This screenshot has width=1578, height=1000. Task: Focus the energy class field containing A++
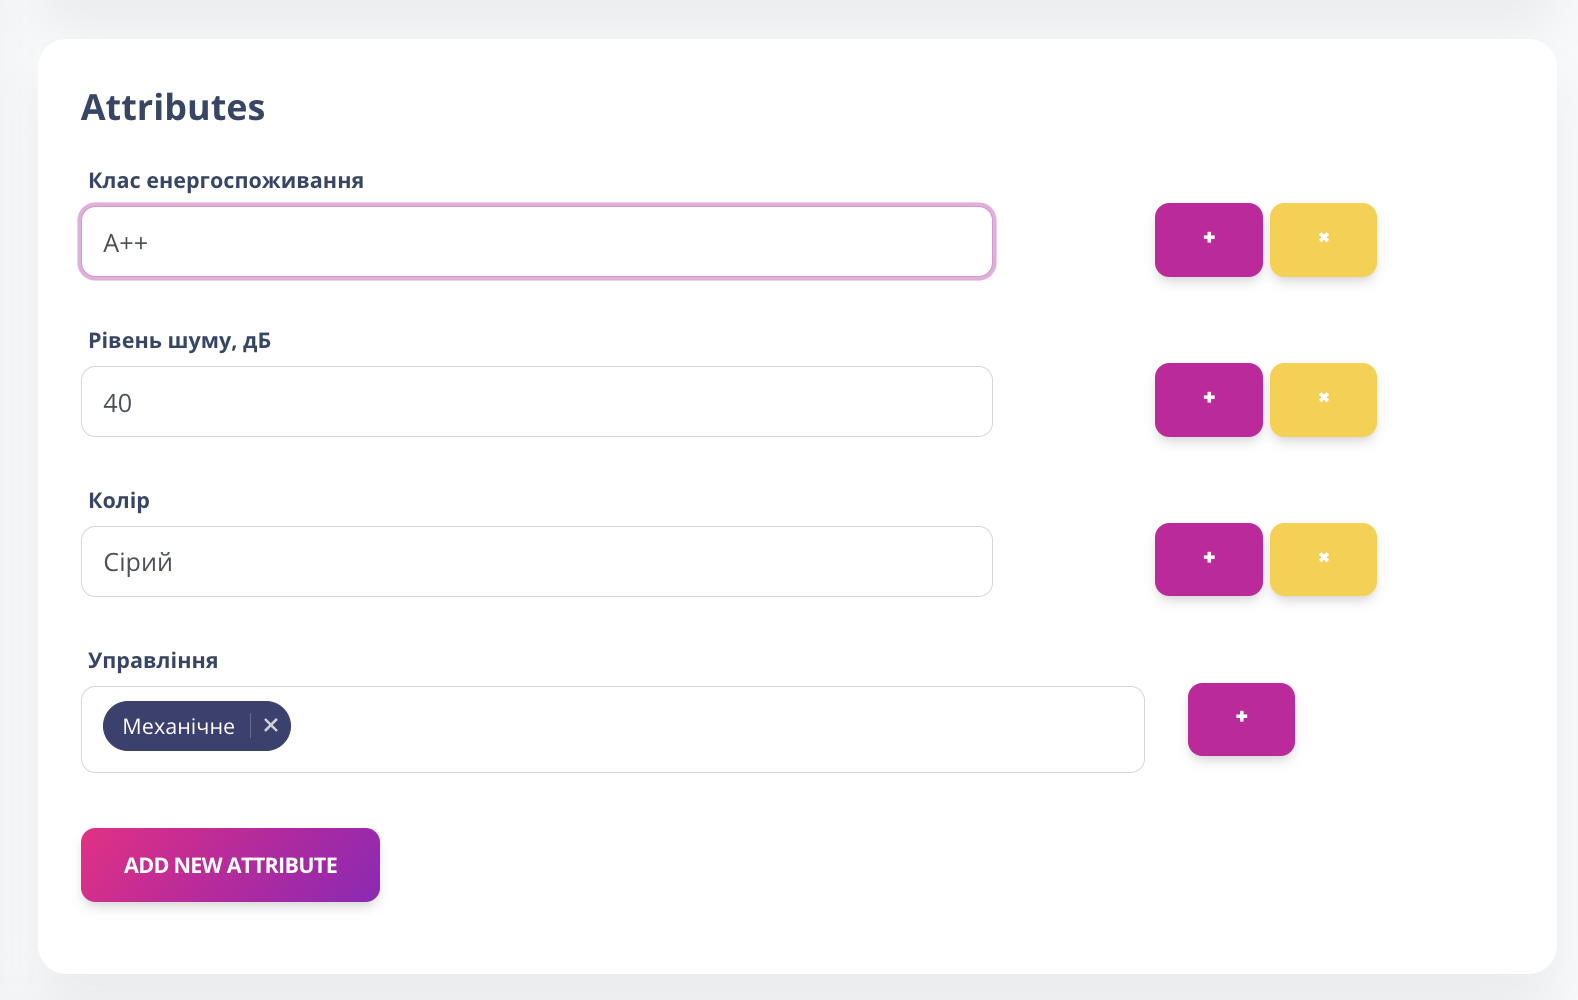click(x=536, y=242)
